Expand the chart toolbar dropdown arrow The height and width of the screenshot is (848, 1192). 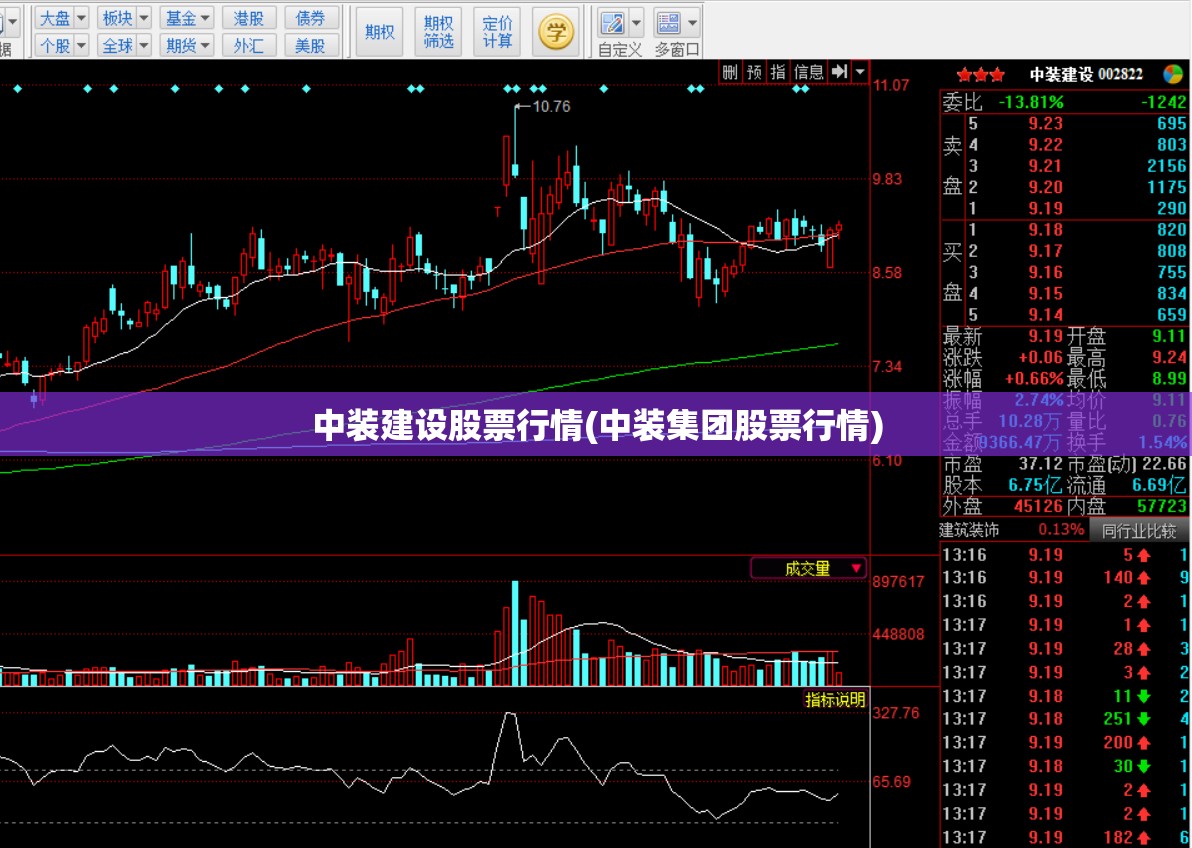coord(860,72)
